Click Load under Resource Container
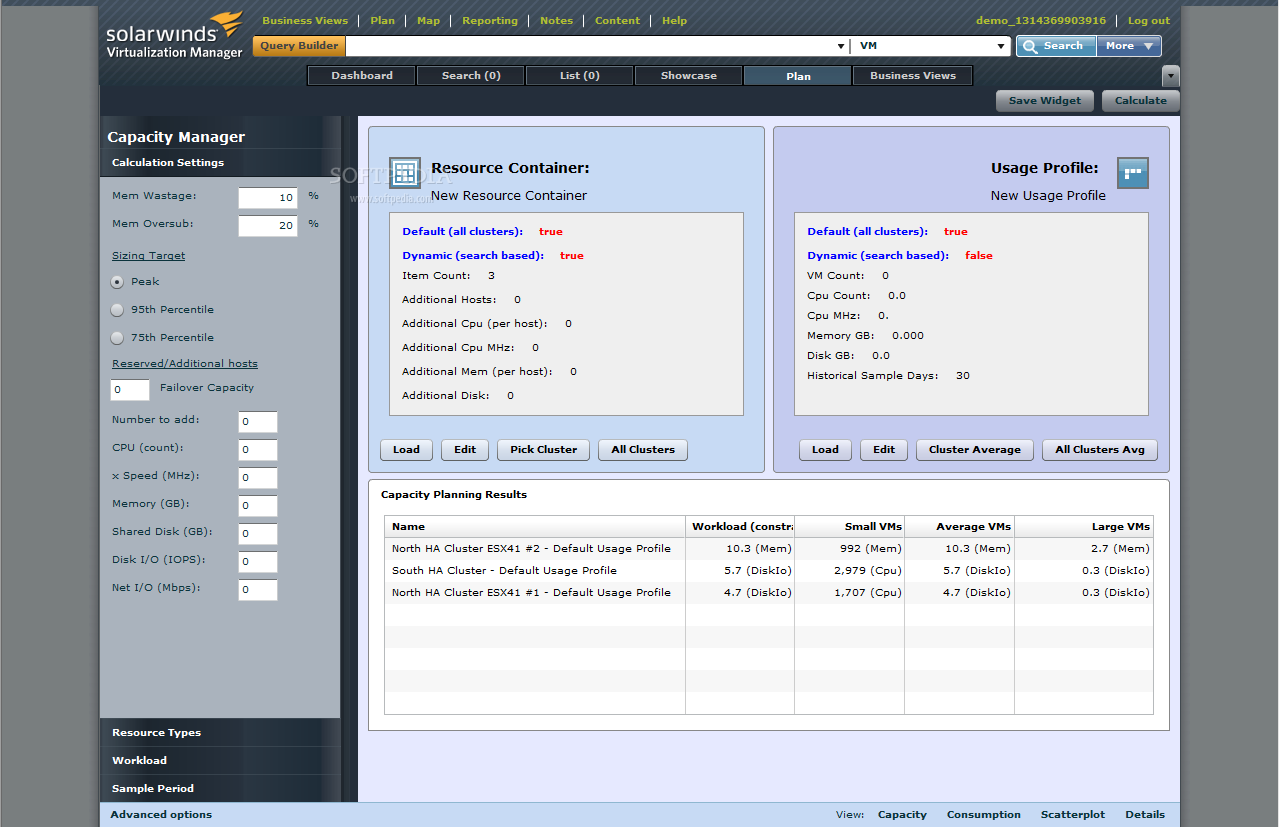Screen dimensions: 1279x827 (x=406, y=450)
